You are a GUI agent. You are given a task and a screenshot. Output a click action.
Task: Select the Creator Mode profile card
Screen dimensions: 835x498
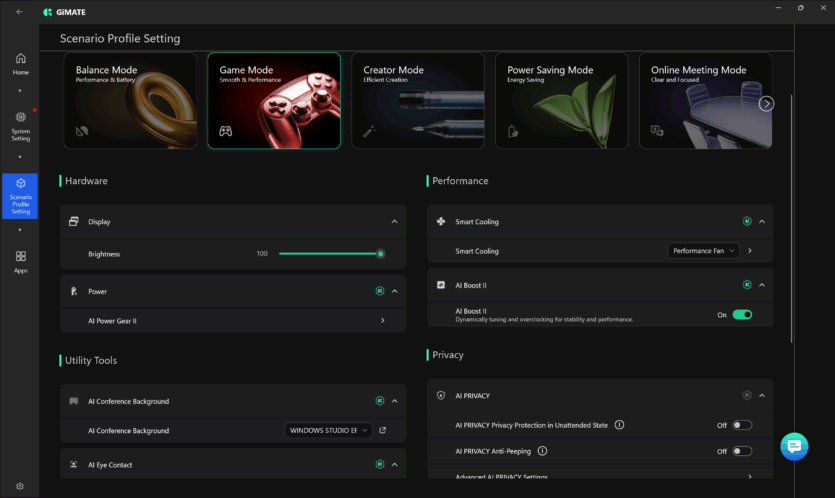(x=417, y=100)
